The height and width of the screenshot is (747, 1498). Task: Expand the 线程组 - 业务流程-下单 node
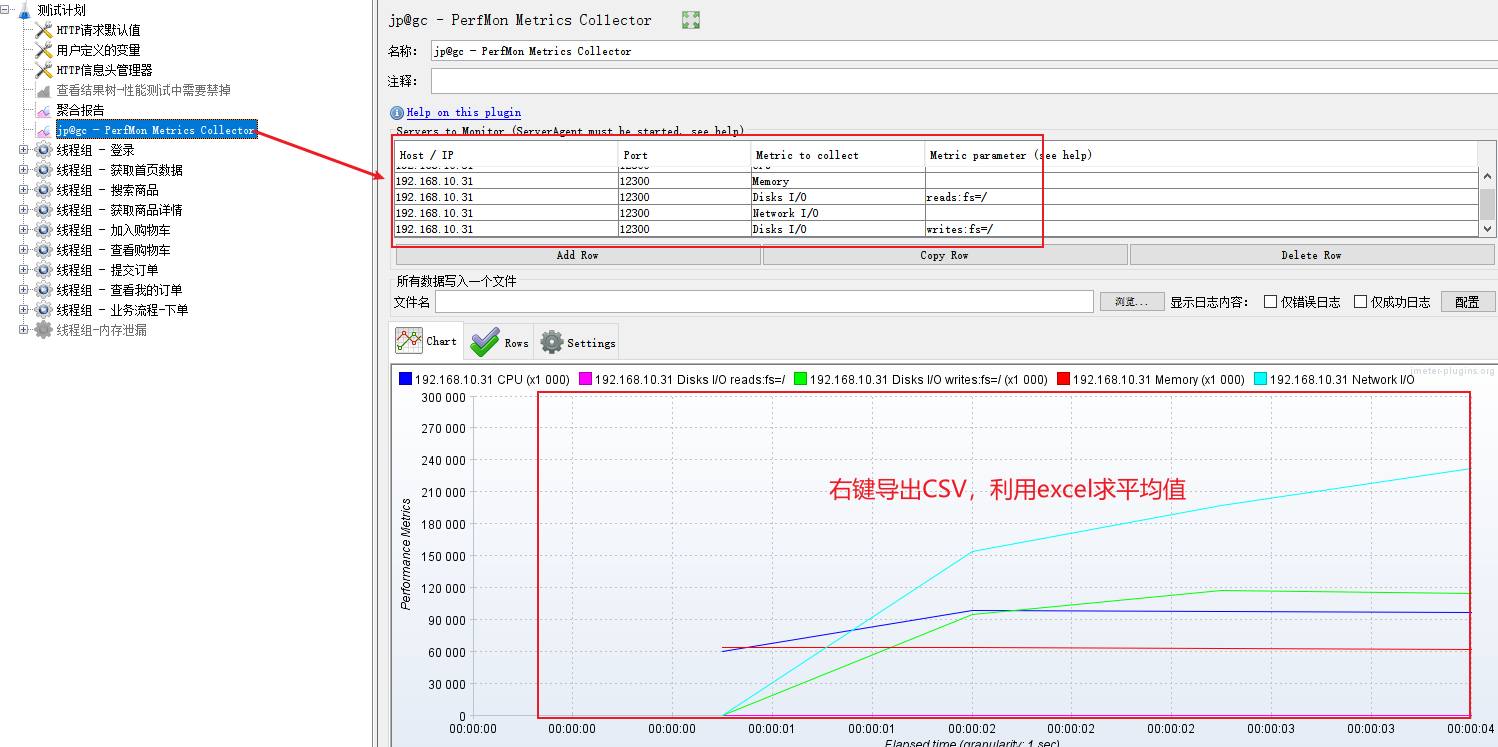pos(24,310)
